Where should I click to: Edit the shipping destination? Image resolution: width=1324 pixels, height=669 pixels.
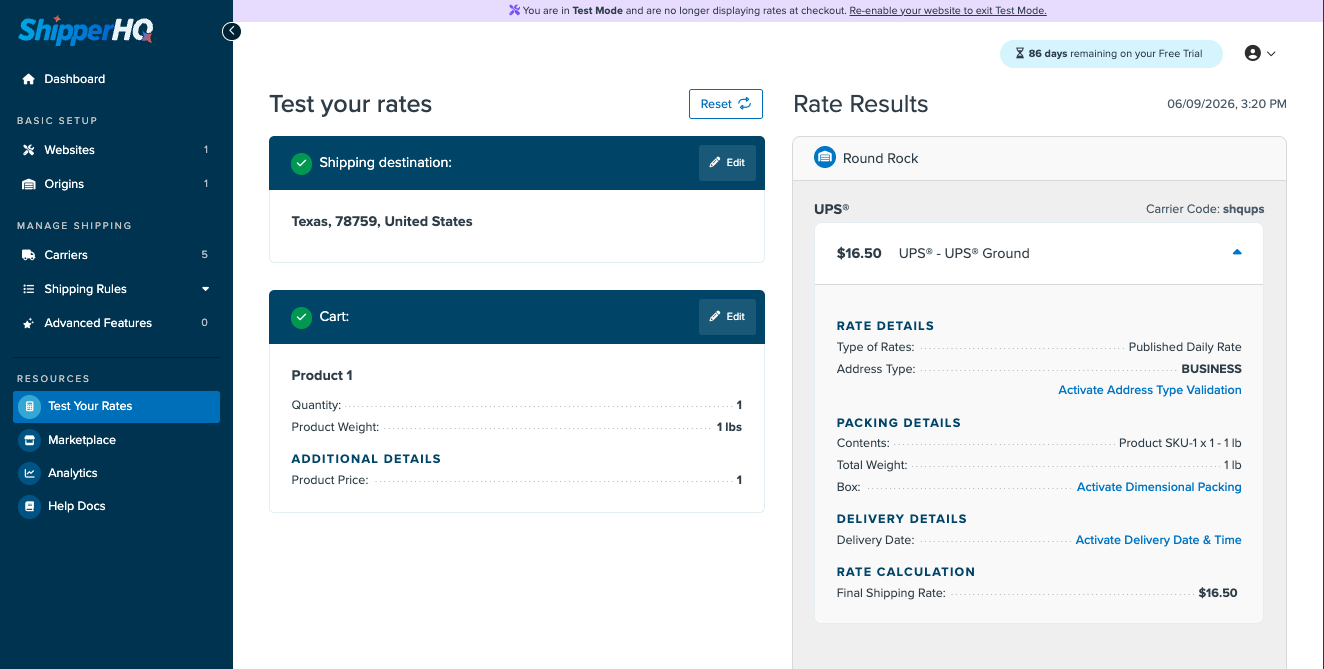[727, 163]
